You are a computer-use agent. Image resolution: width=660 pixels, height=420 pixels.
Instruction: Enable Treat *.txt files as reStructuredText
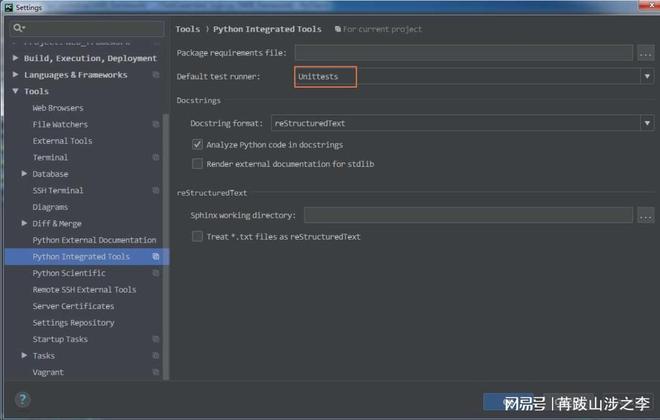[x=197, y=236]
